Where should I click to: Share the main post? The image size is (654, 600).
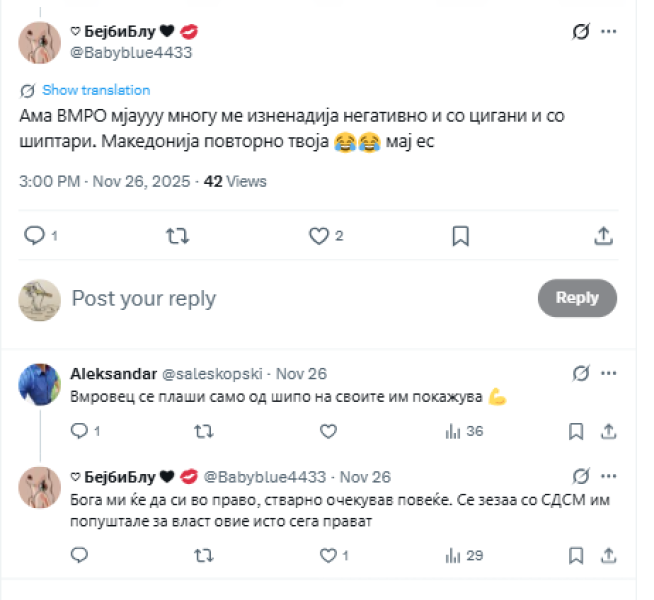pyautogui.click(x=603, y=236)
